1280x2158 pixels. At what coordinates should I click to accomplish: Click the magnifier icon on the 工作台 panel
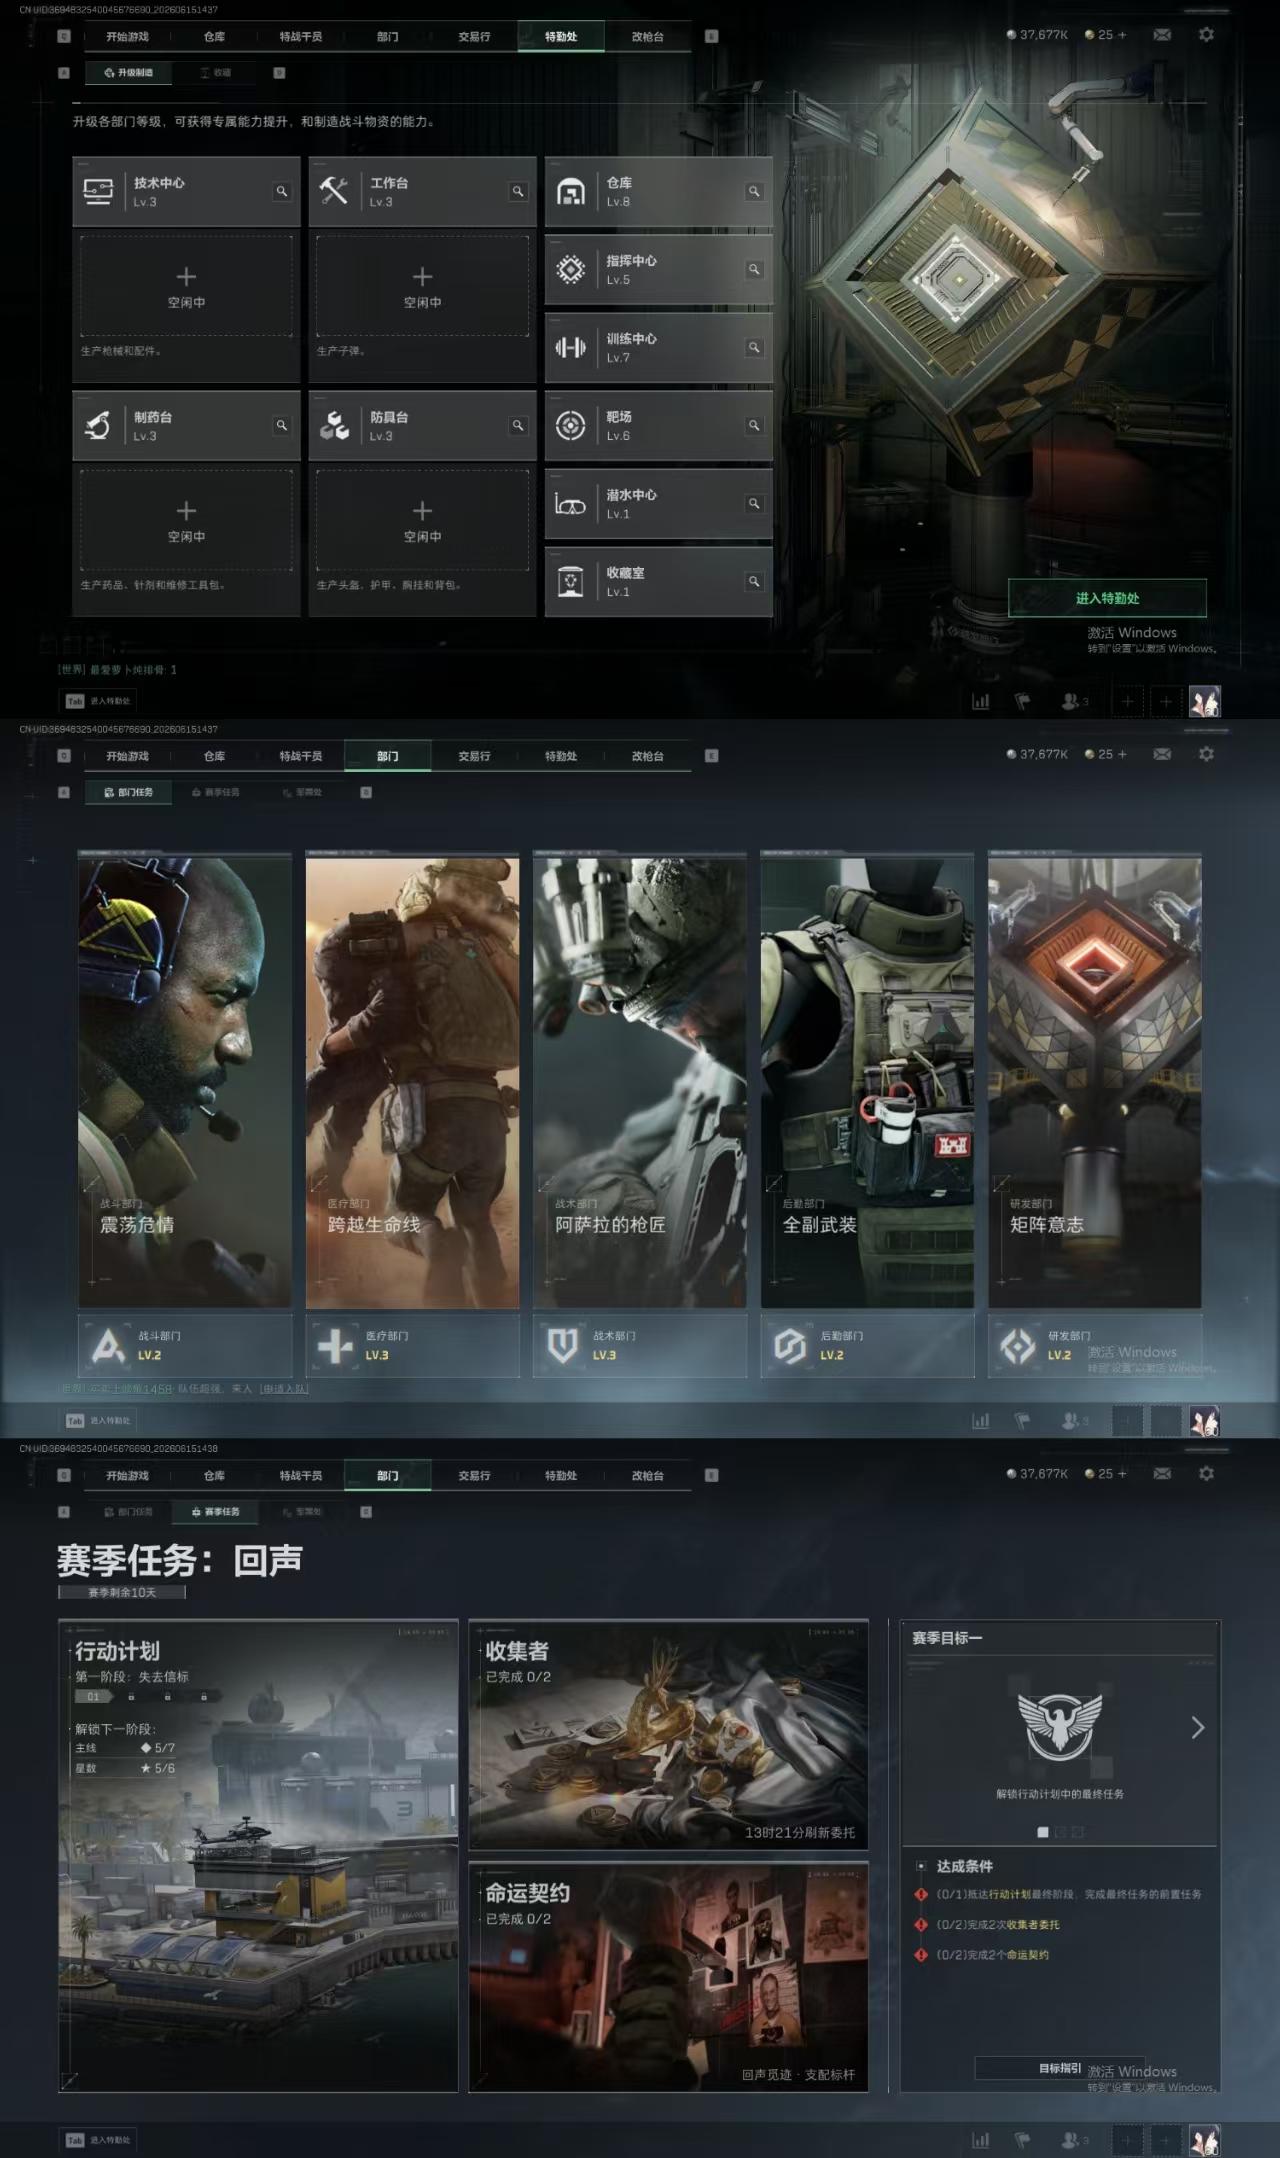point(518,191)
